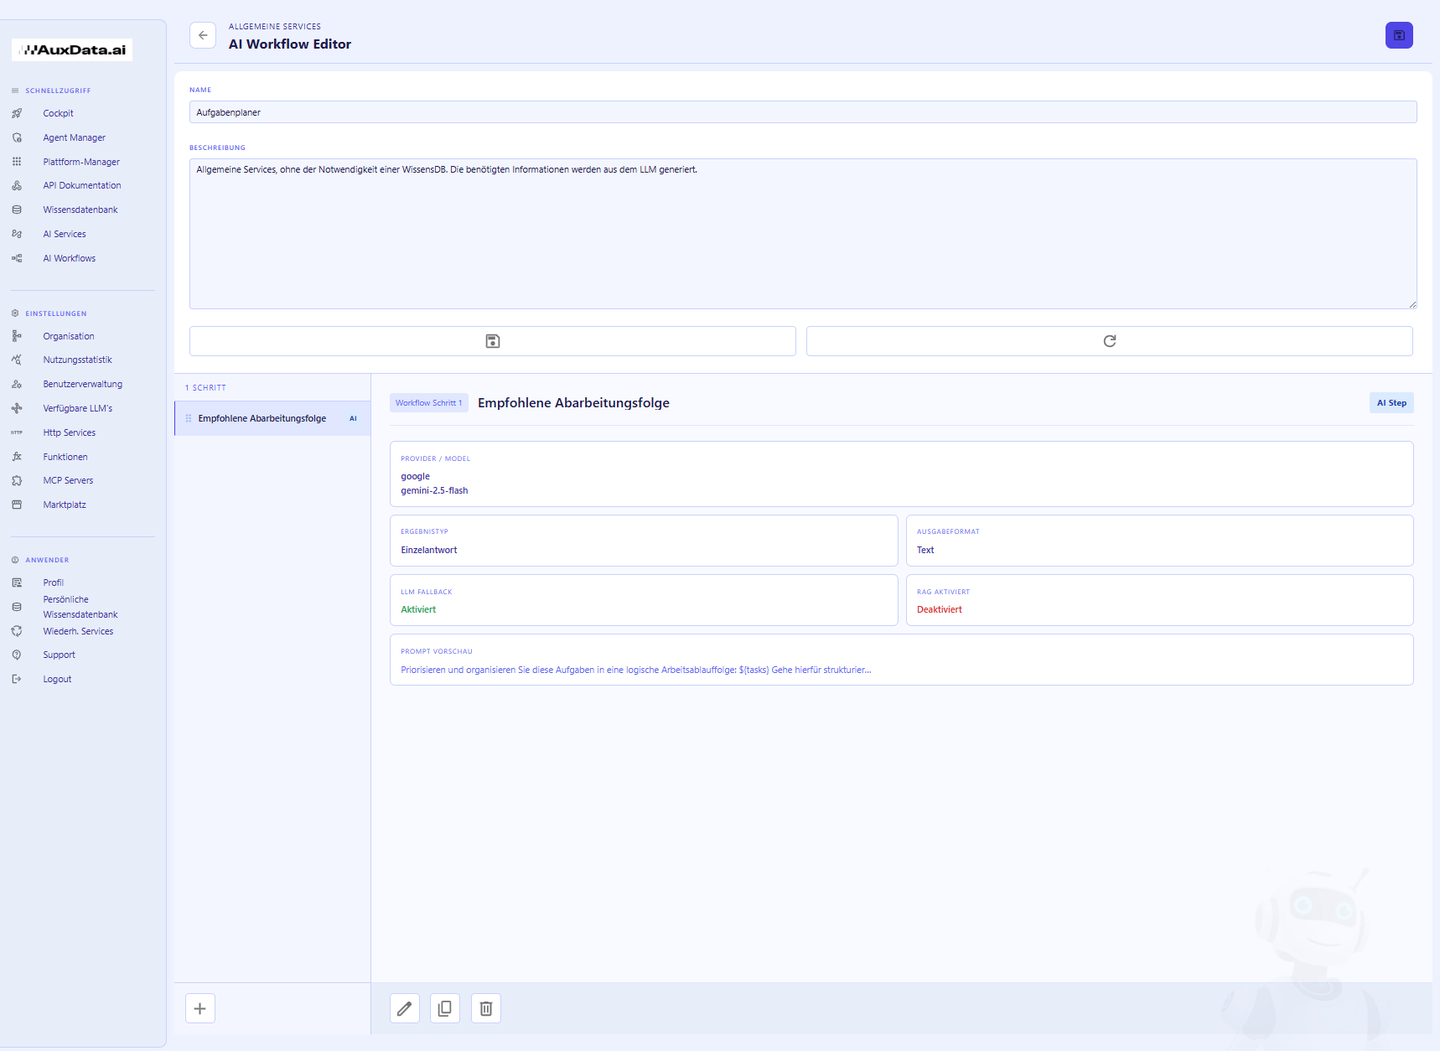Click the Nutzungsstatistik icon
The height and width of the screenshot is (1051, 1440).
[x=17, y=360]
